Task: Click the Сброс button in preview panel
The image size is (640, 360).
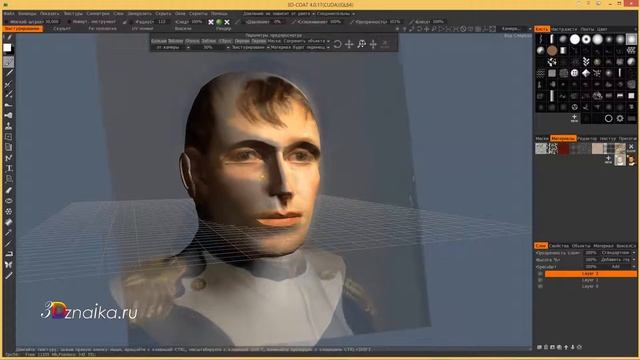Action: click(x=225, y=41)
